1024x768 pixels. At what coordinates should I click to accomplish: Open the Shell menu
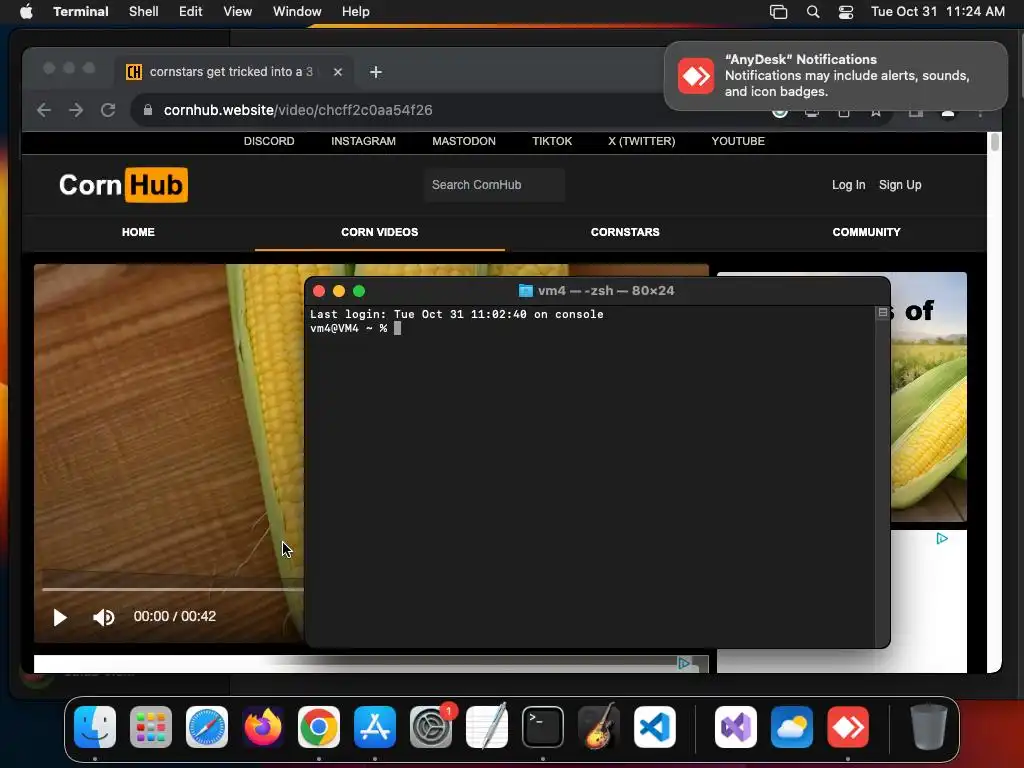click(144, 11)
